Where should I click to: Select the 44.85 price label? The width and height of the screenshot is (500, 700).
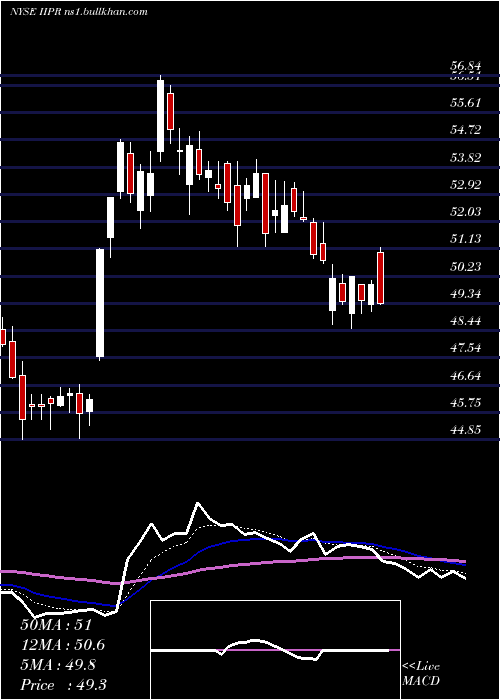pos(465,430)
